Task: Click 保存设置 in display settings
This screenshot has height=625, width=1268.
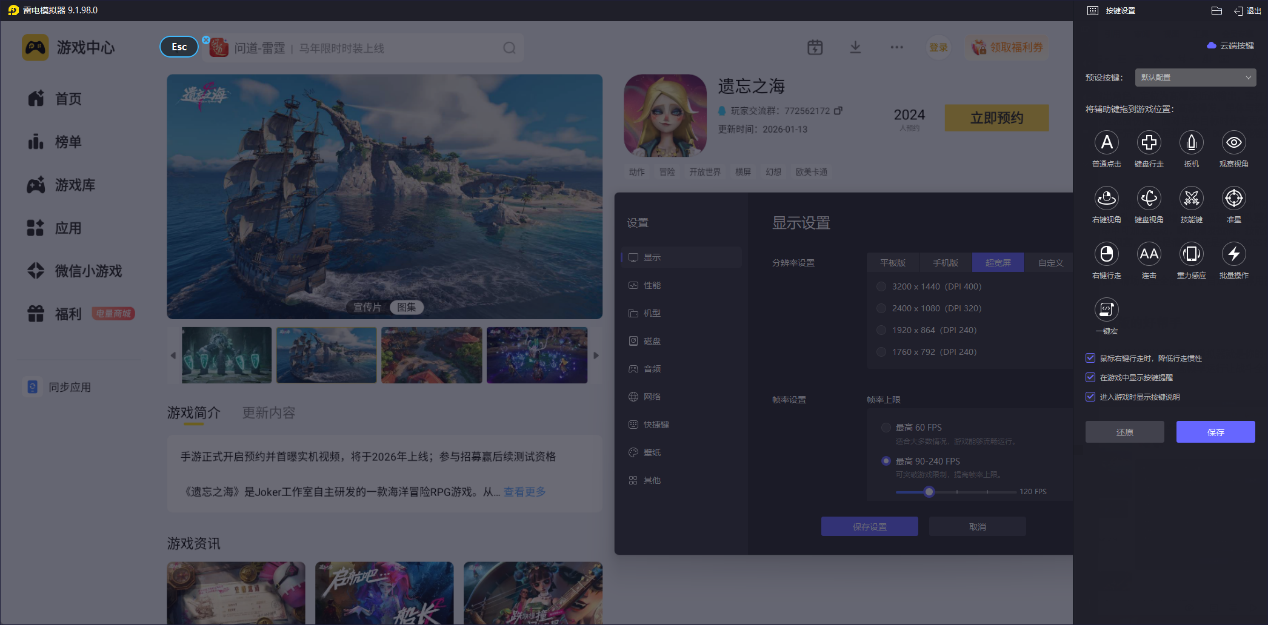Action: 869,526
